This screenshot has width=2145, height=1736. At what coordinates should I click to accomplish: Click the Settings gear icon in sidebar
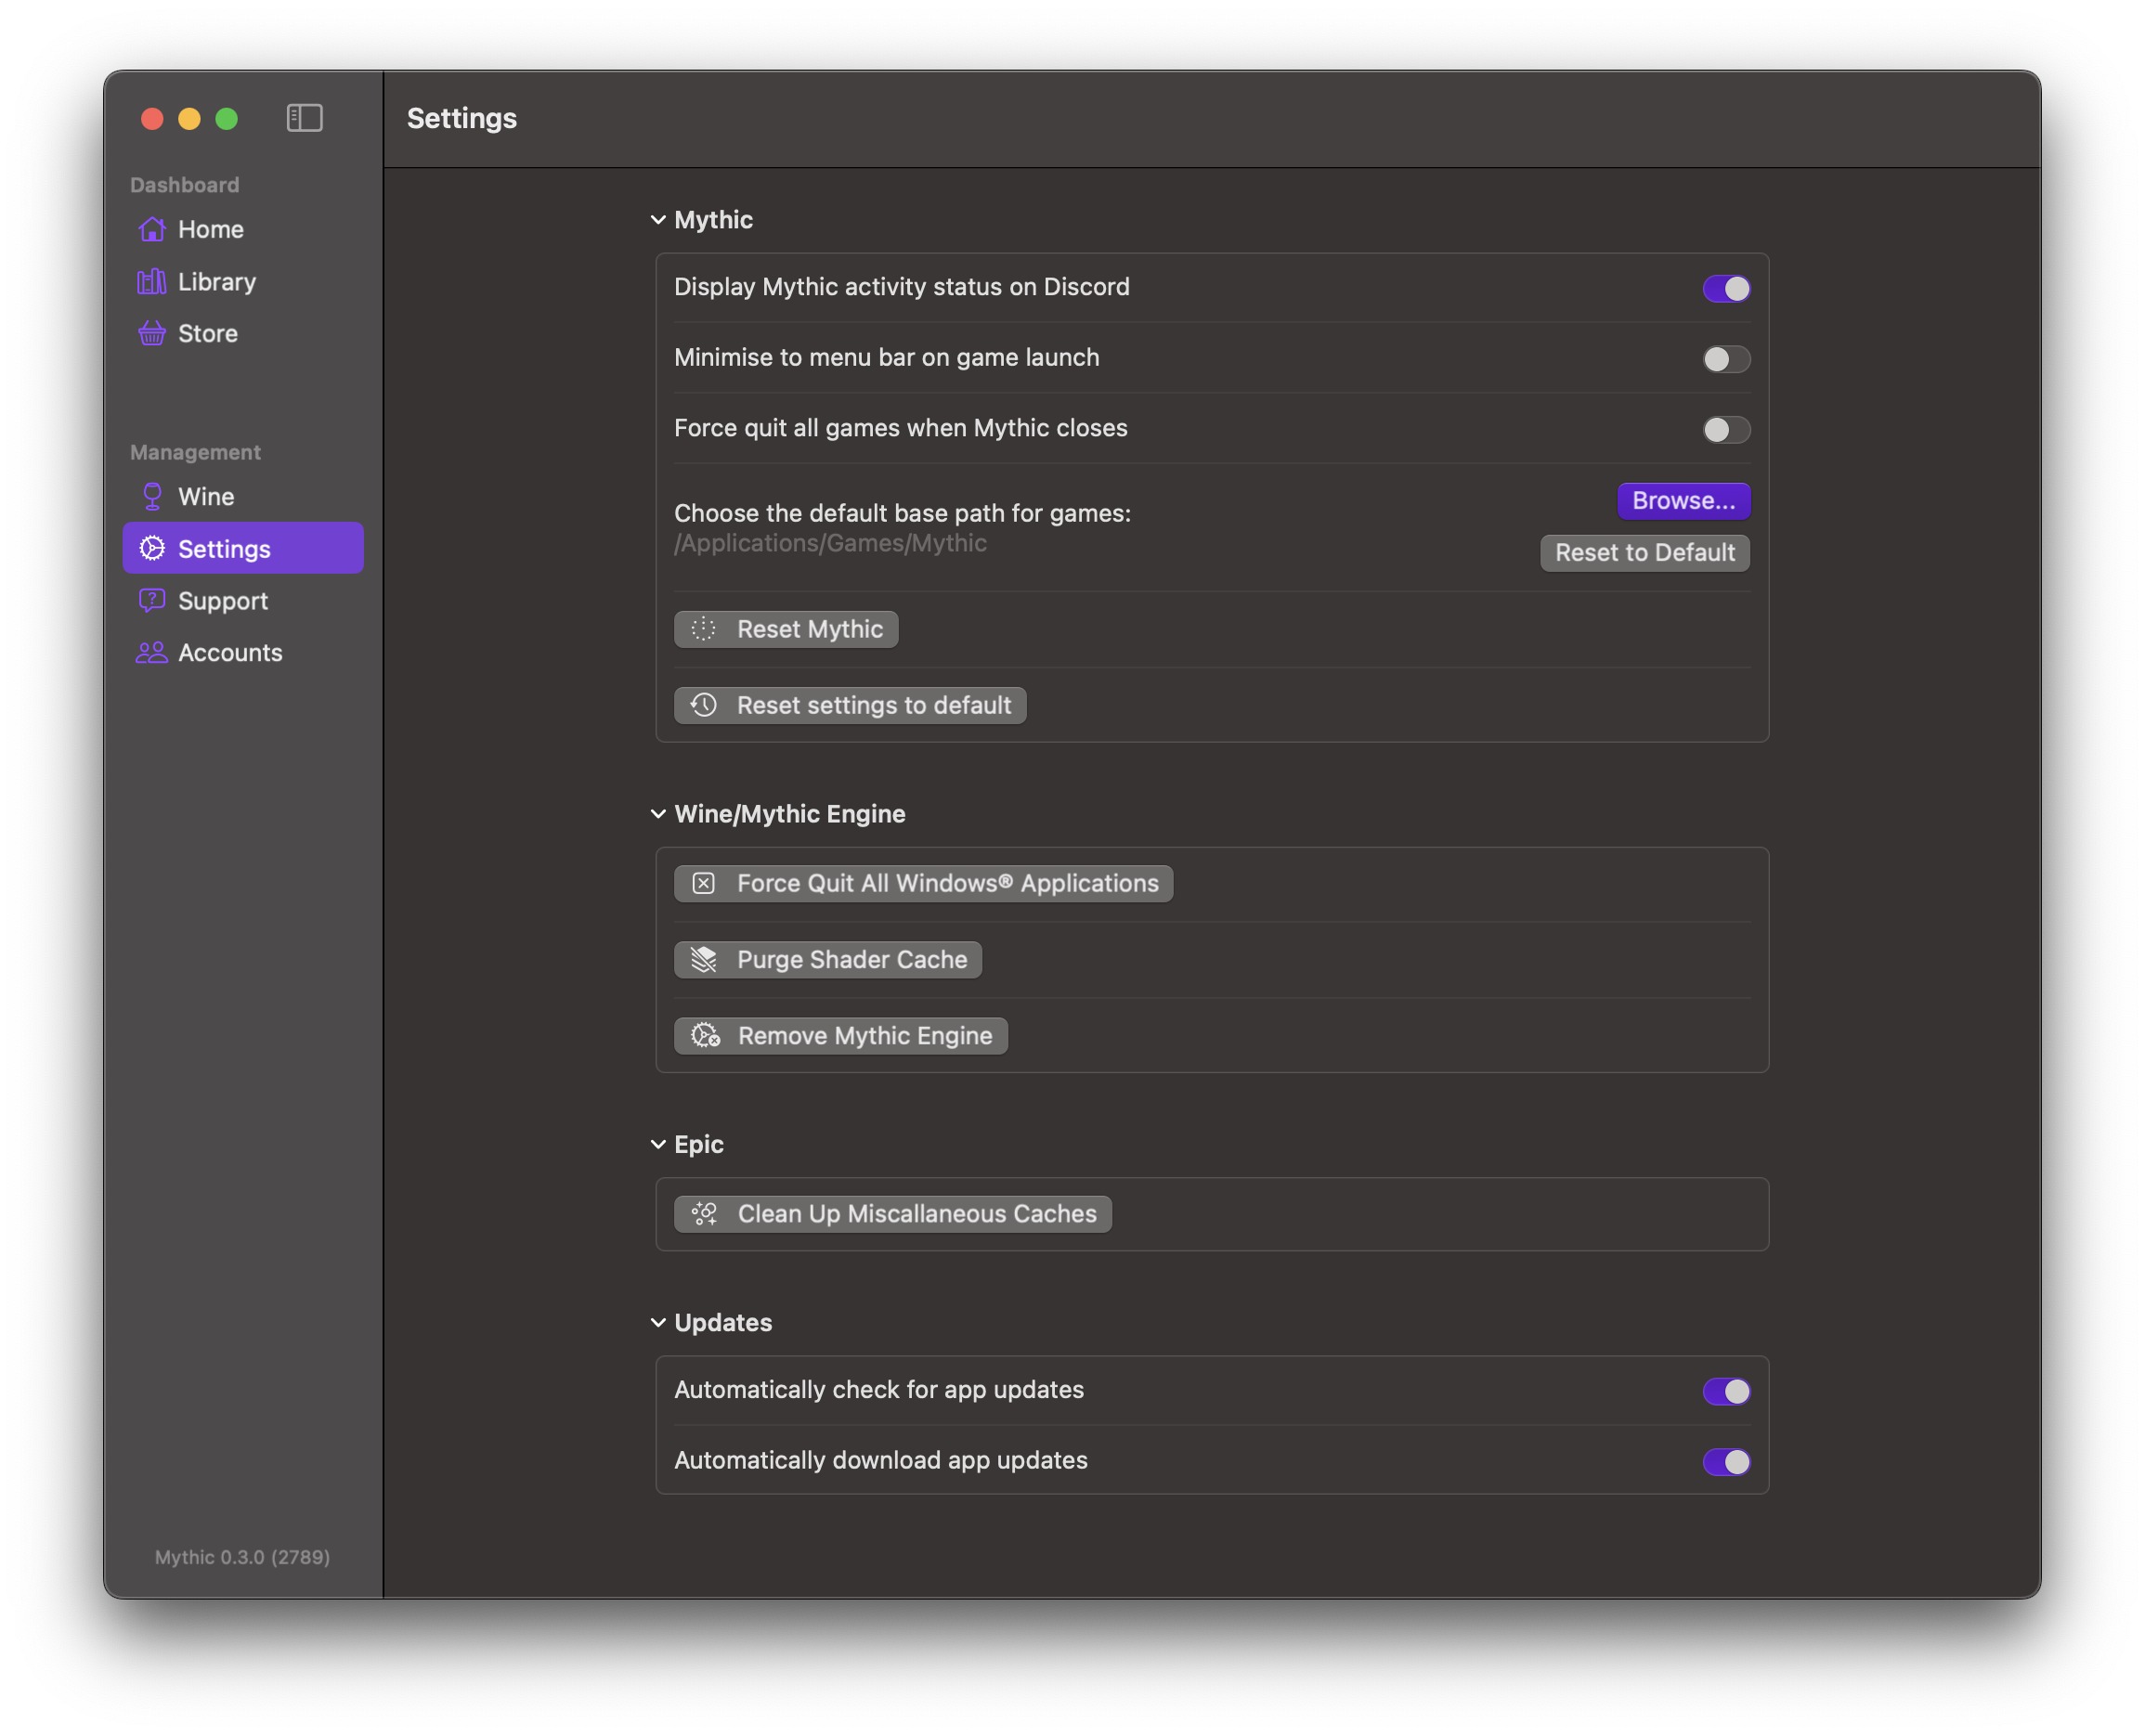coord(152,548)
